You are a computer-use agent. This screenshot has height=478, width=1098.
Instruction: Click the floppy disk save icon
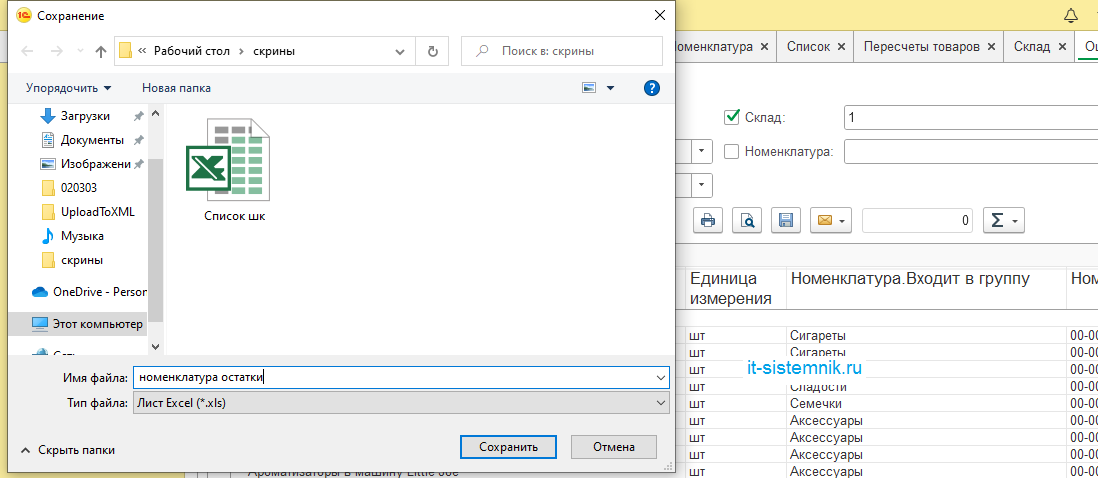pyautogui.click(x=785, y=220)
